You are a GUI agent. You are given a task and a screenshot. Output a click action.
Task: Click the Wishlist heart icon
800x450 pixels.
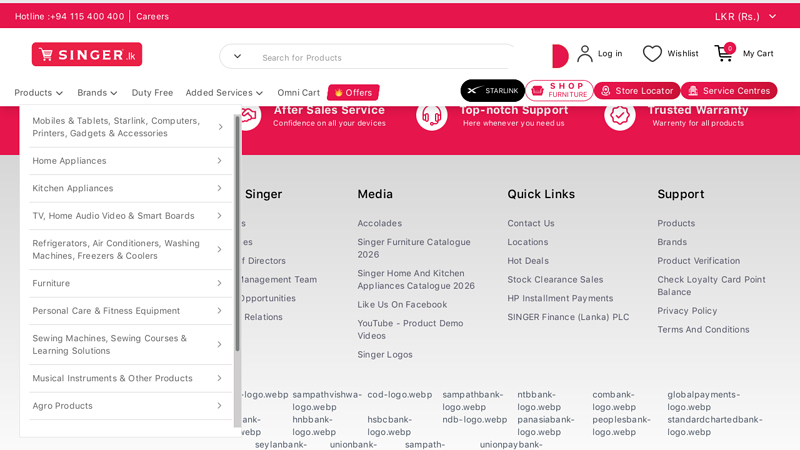click(652, 54)
